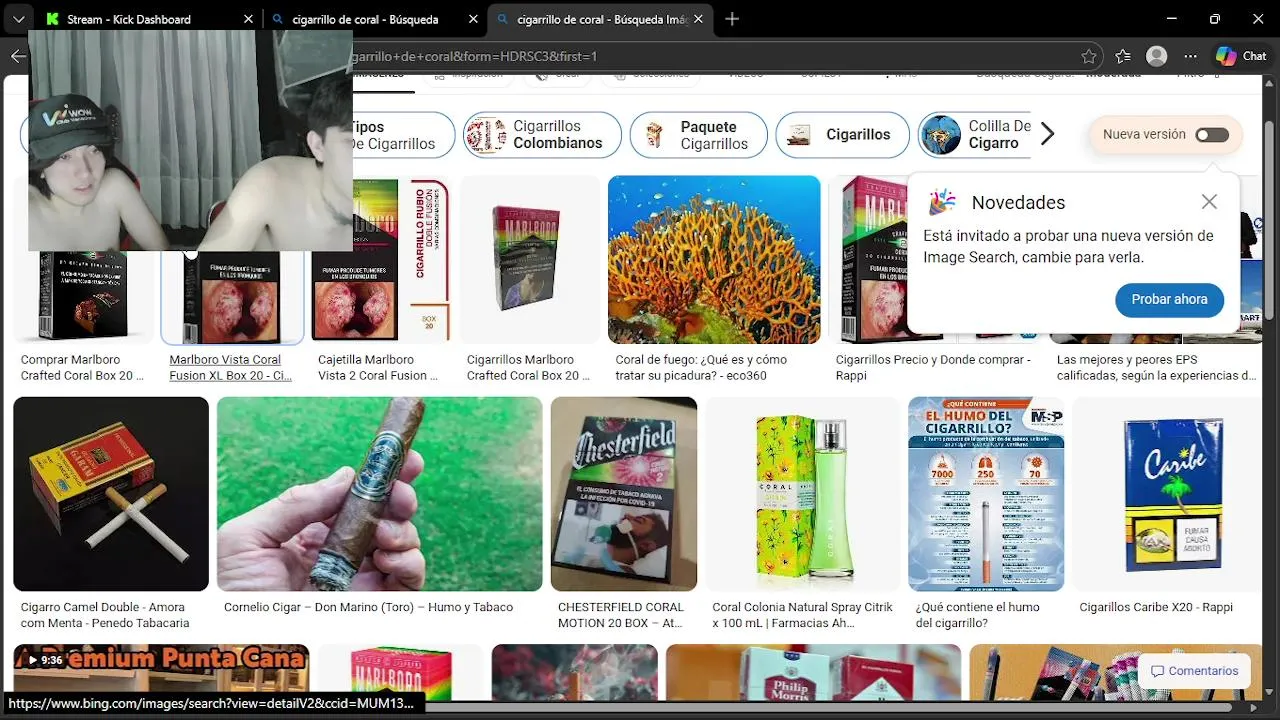This screenshot has height=720, width=1280.
Task: Open the Cigarrillos Marlboro Crafted Coral Box thumbnail
Action: pyautogui.click(x=530, y=260)
